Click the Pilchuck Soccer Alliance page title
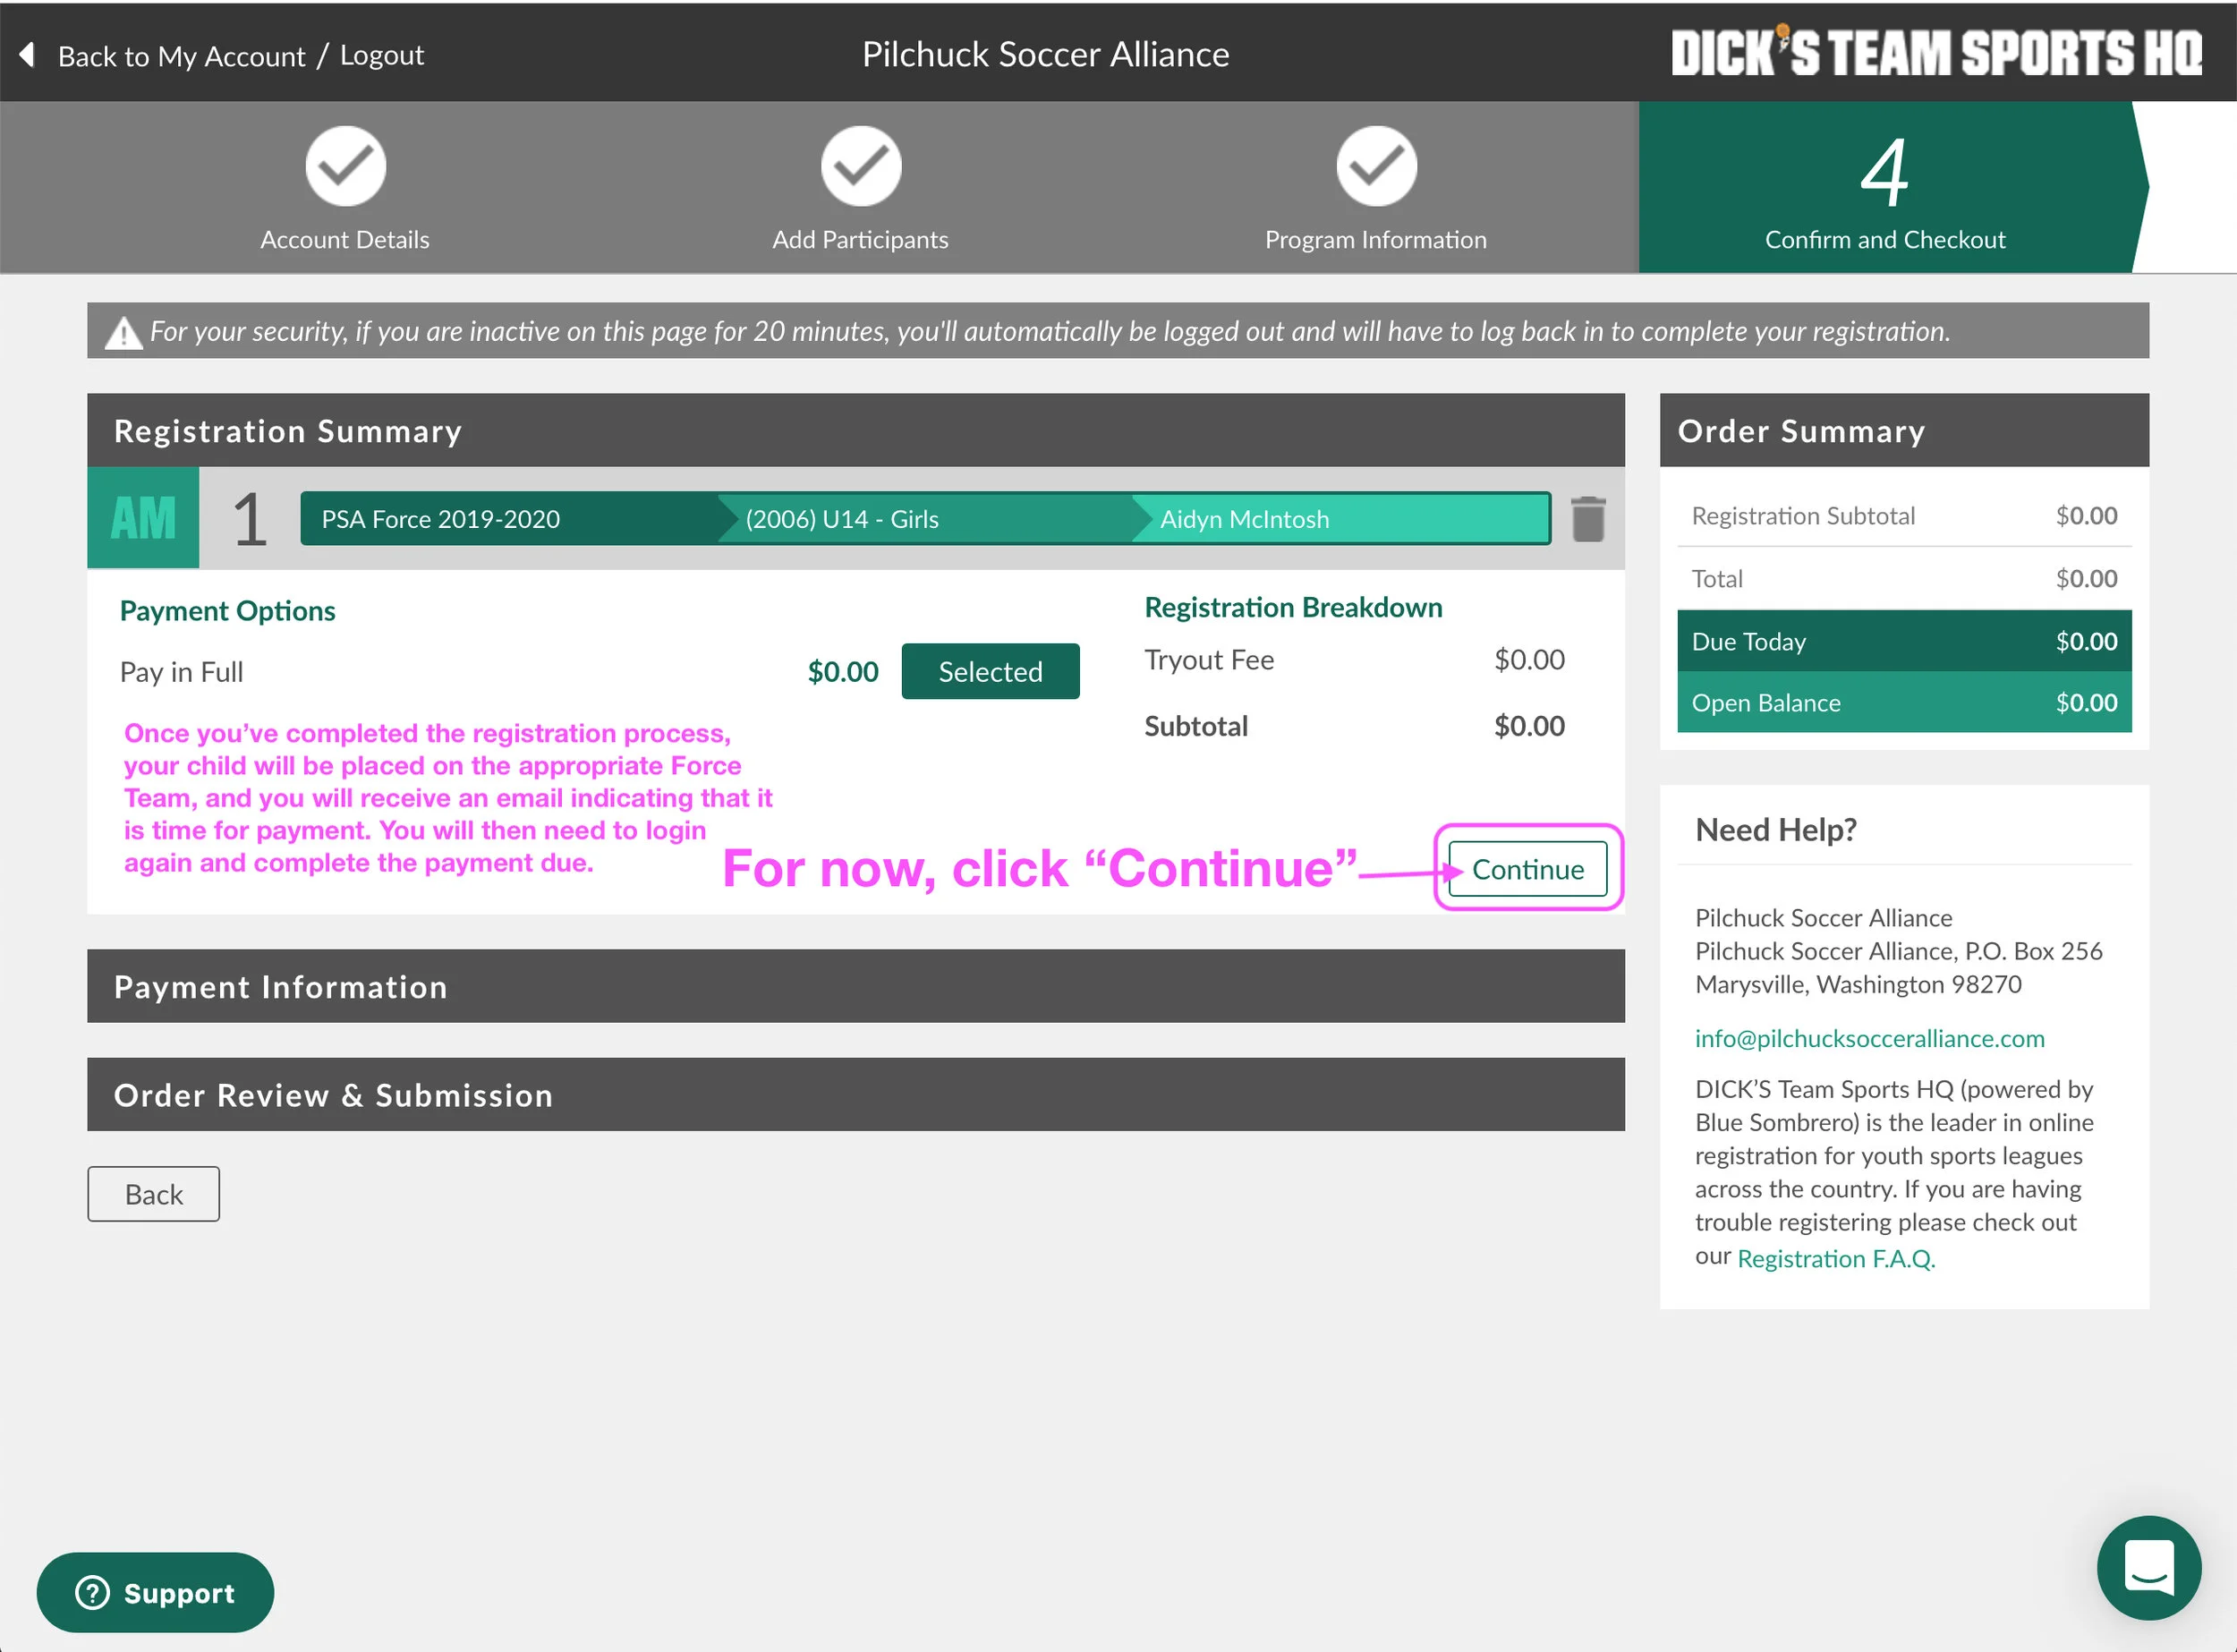The height and width of the screenshot is (1652, 2237). pos(1046,54)
